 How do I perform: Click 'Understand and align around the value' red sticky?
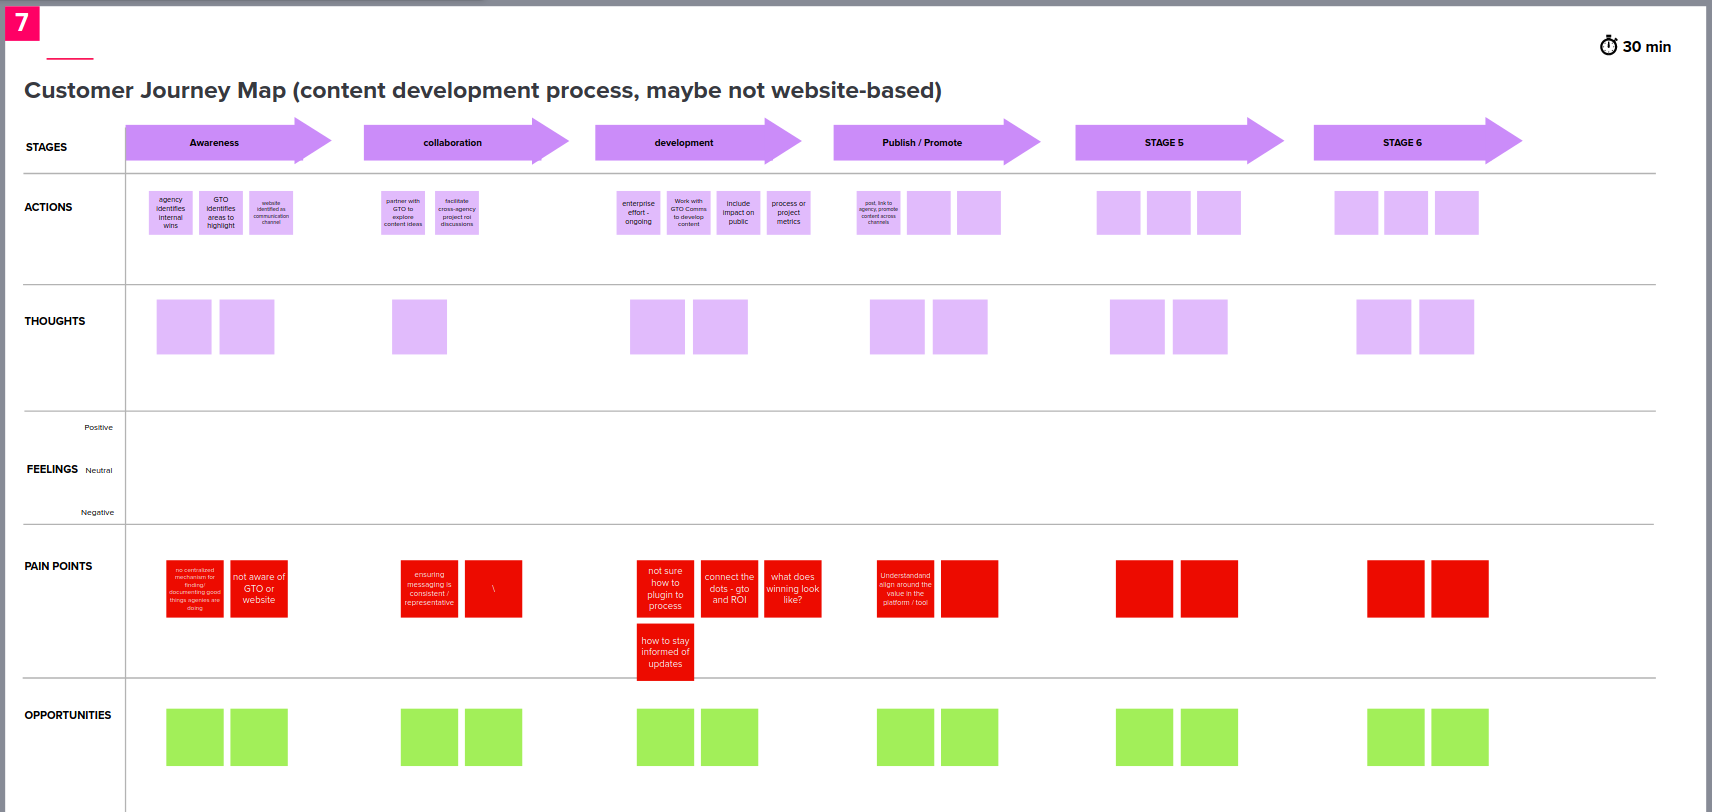(x=905, y=589)
